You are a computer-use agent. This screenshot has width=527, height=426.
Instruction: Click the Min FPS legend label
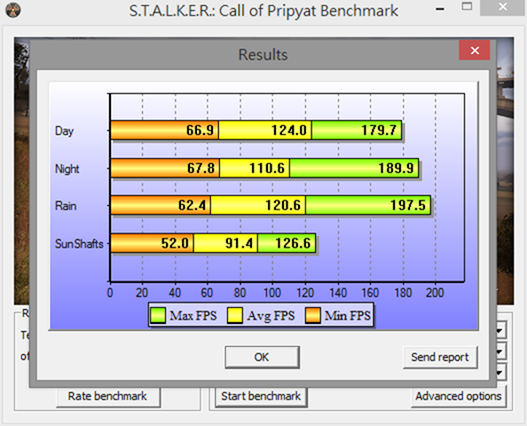click(348, 316)
